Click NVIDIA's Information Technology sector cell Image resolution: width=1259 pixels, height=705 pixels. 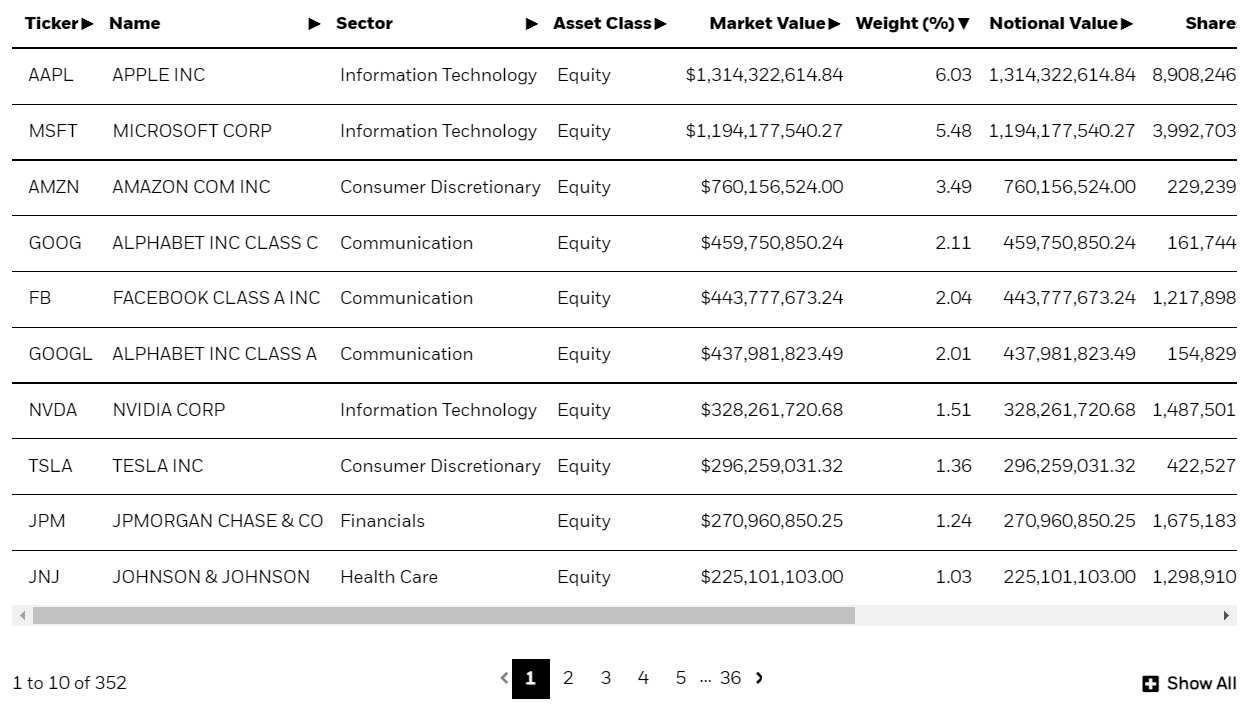point(438,410)
